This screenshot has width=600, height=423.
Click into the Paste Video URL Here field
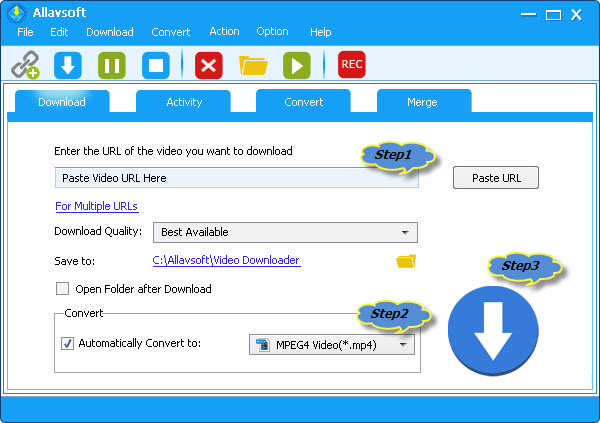pyautogui.click(x=236, y=178)
